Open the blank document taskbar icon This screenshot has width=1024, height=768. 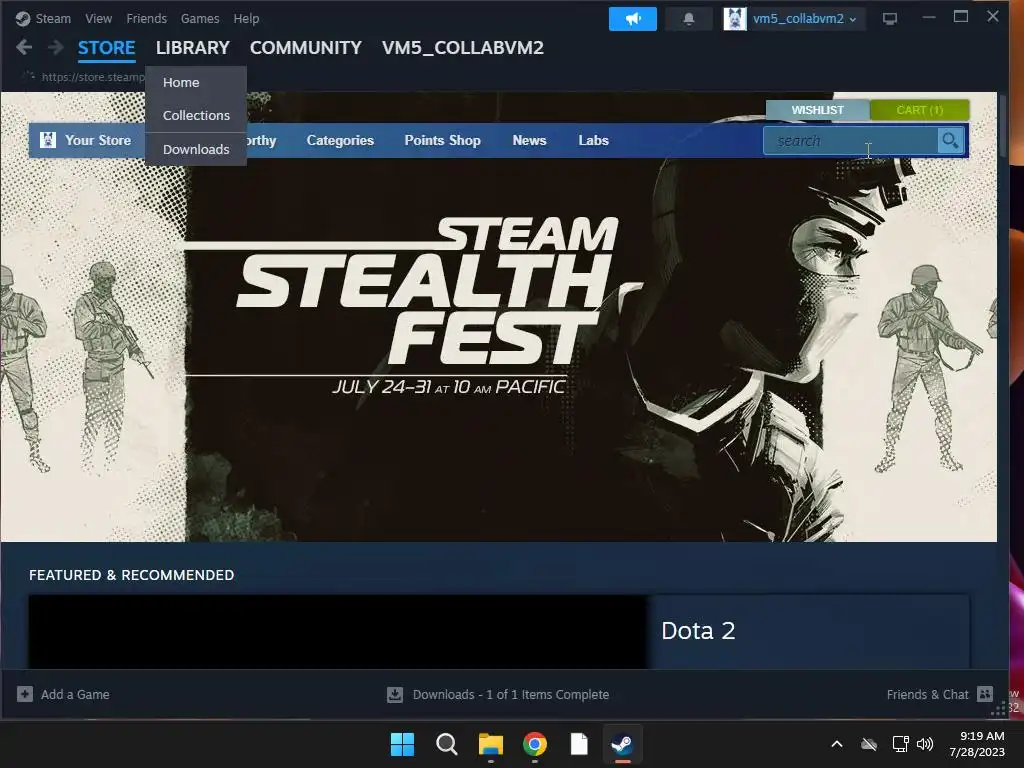coord(579,744)
